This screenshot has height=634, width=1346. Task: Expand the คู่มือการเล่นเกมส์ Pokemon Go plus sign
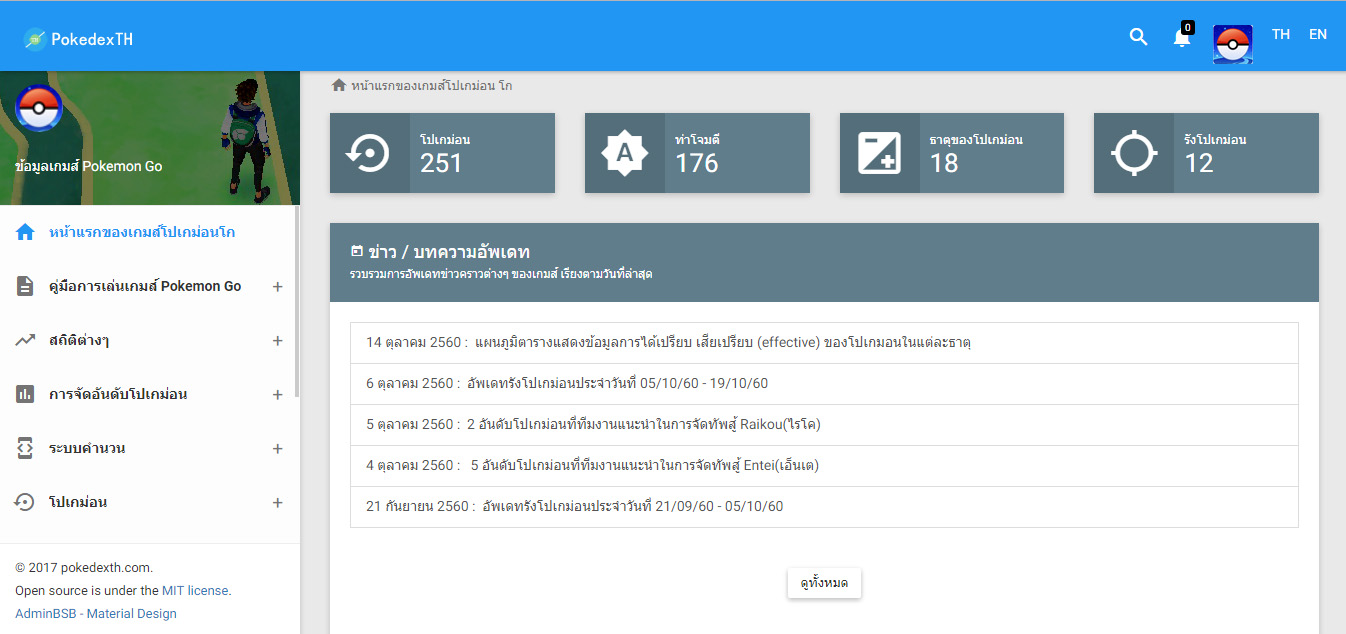pos(277,287)
